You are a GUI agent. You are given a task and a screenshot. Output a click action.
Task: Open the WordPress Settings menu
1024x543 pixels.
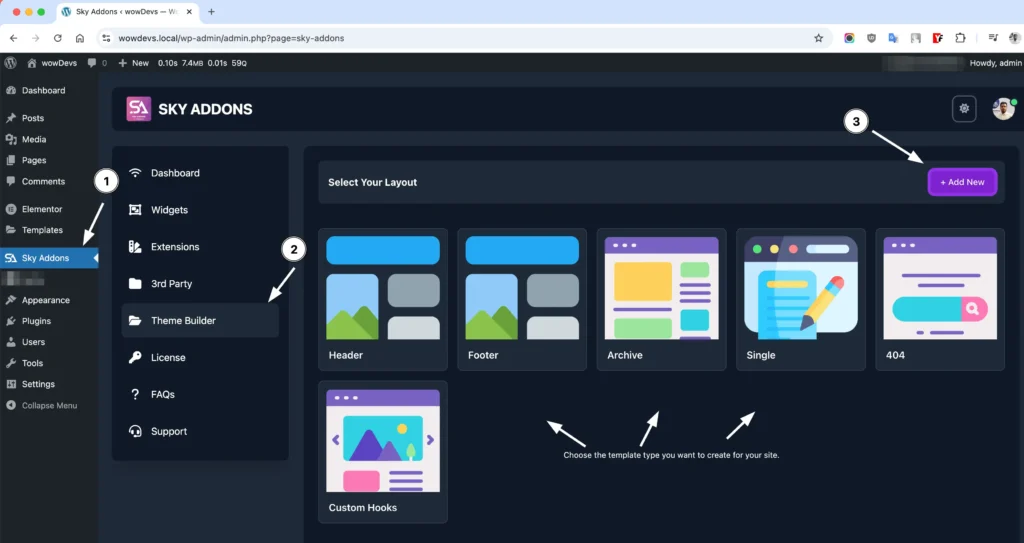[x=49, y=384]
